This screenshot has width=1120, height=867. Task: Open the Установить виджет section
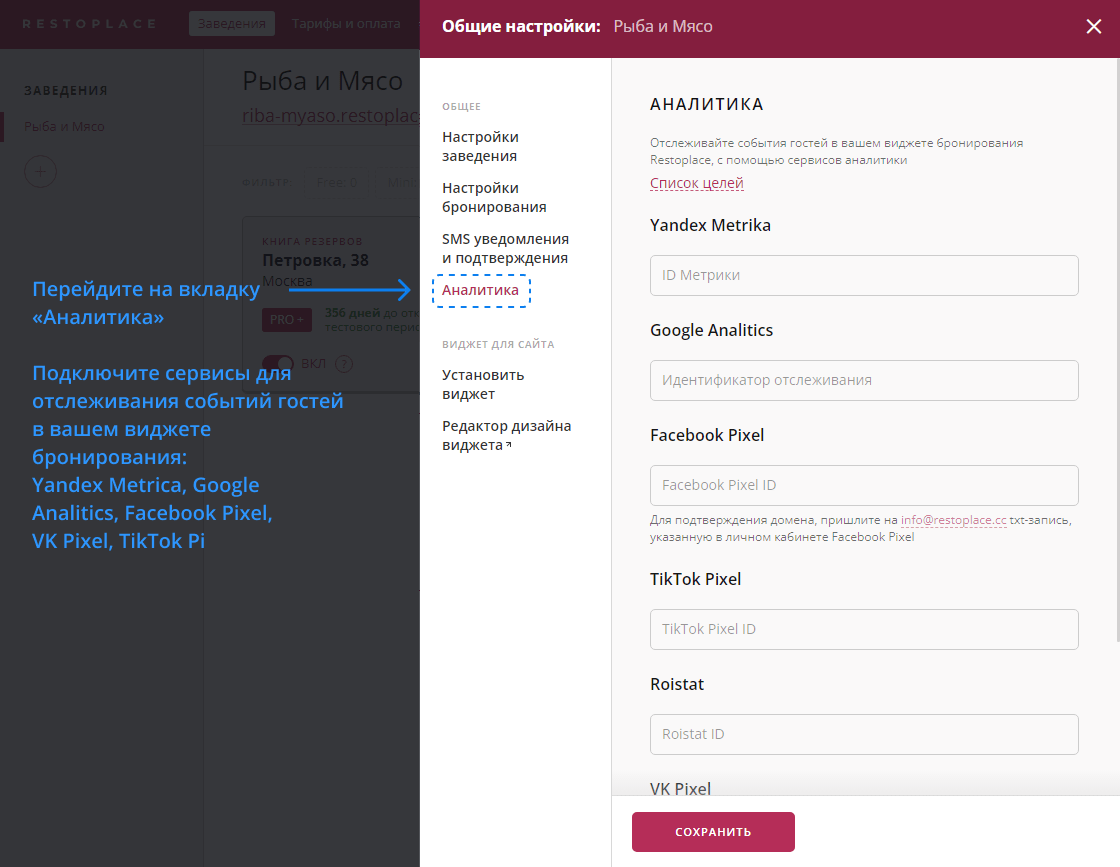[x=483, y=384]
